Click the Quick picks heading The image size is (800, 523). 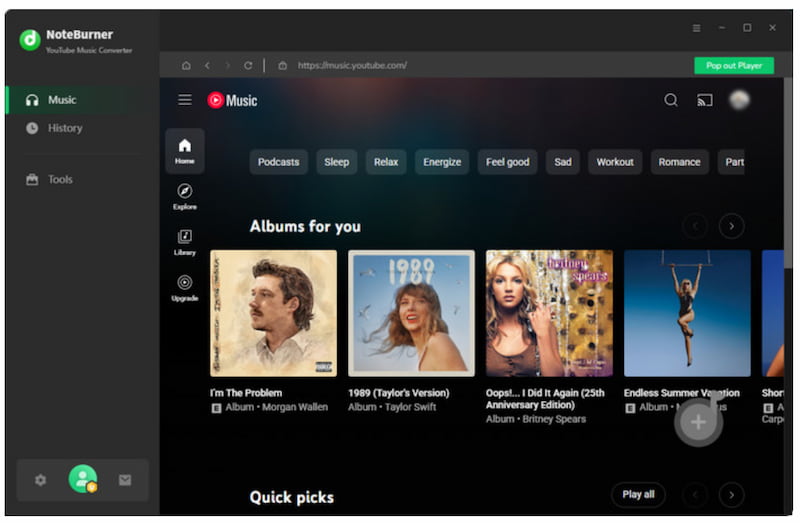292,497
